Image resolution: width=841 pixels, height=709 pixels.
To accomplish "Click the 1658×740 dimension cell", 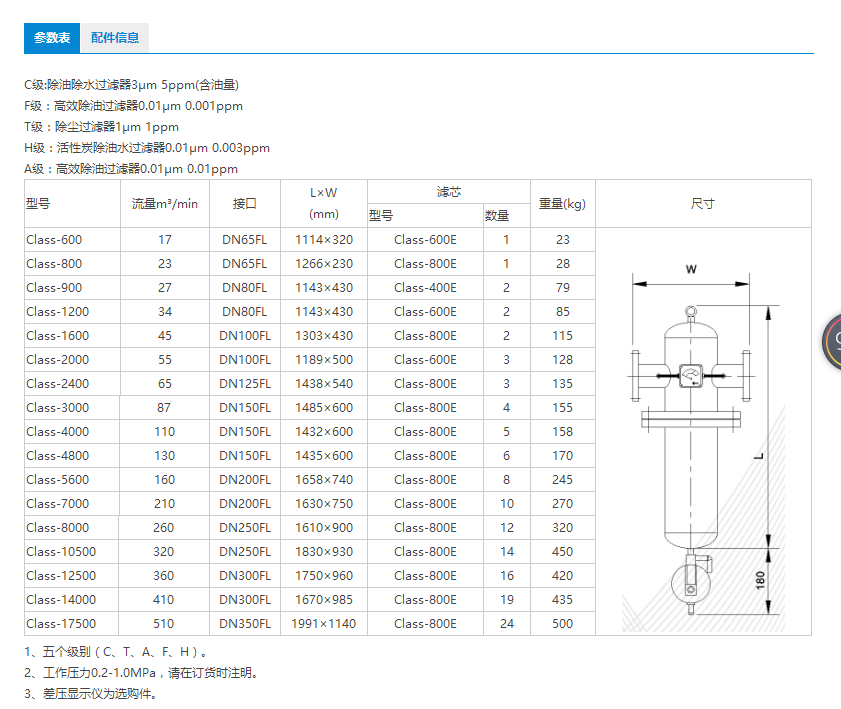I will [x=324, y=480].
